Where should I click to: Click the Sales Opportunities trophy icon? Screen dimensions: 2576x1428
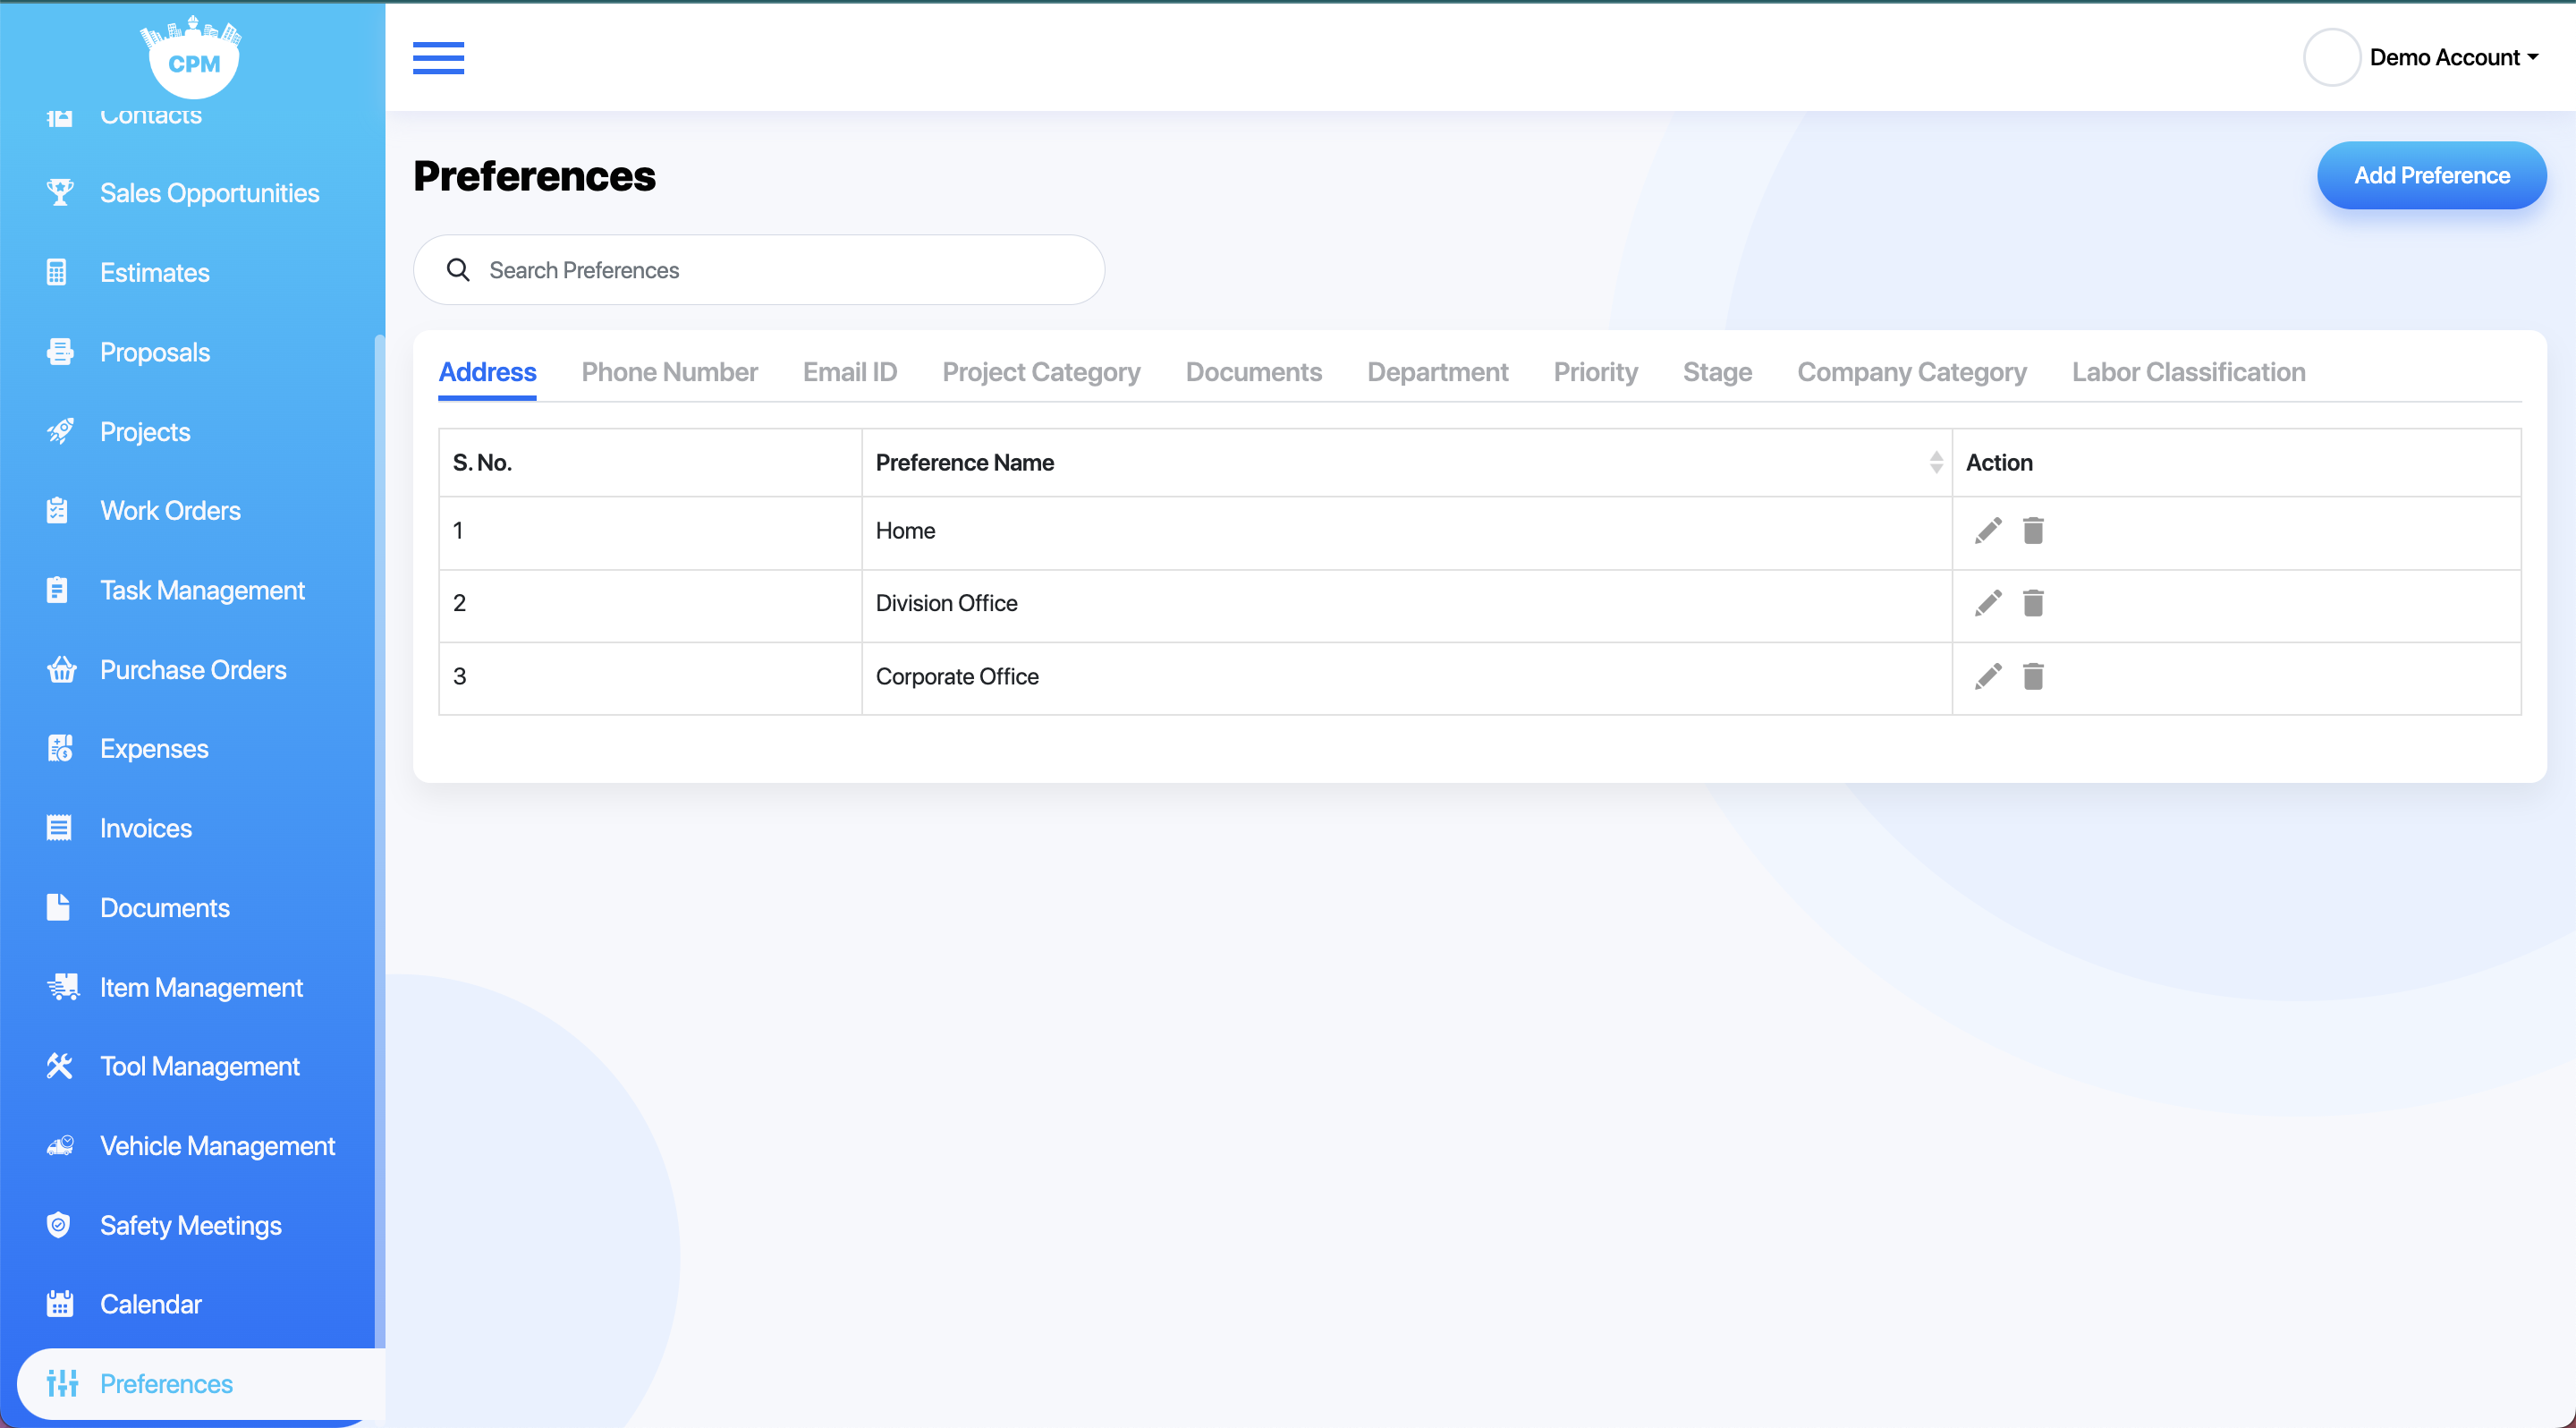[60, 192]
